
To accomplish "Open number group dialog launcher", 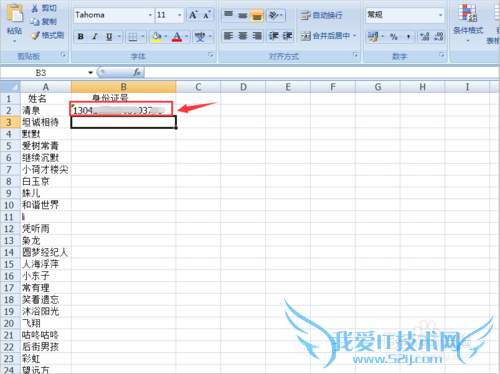I will coord(442,55).
